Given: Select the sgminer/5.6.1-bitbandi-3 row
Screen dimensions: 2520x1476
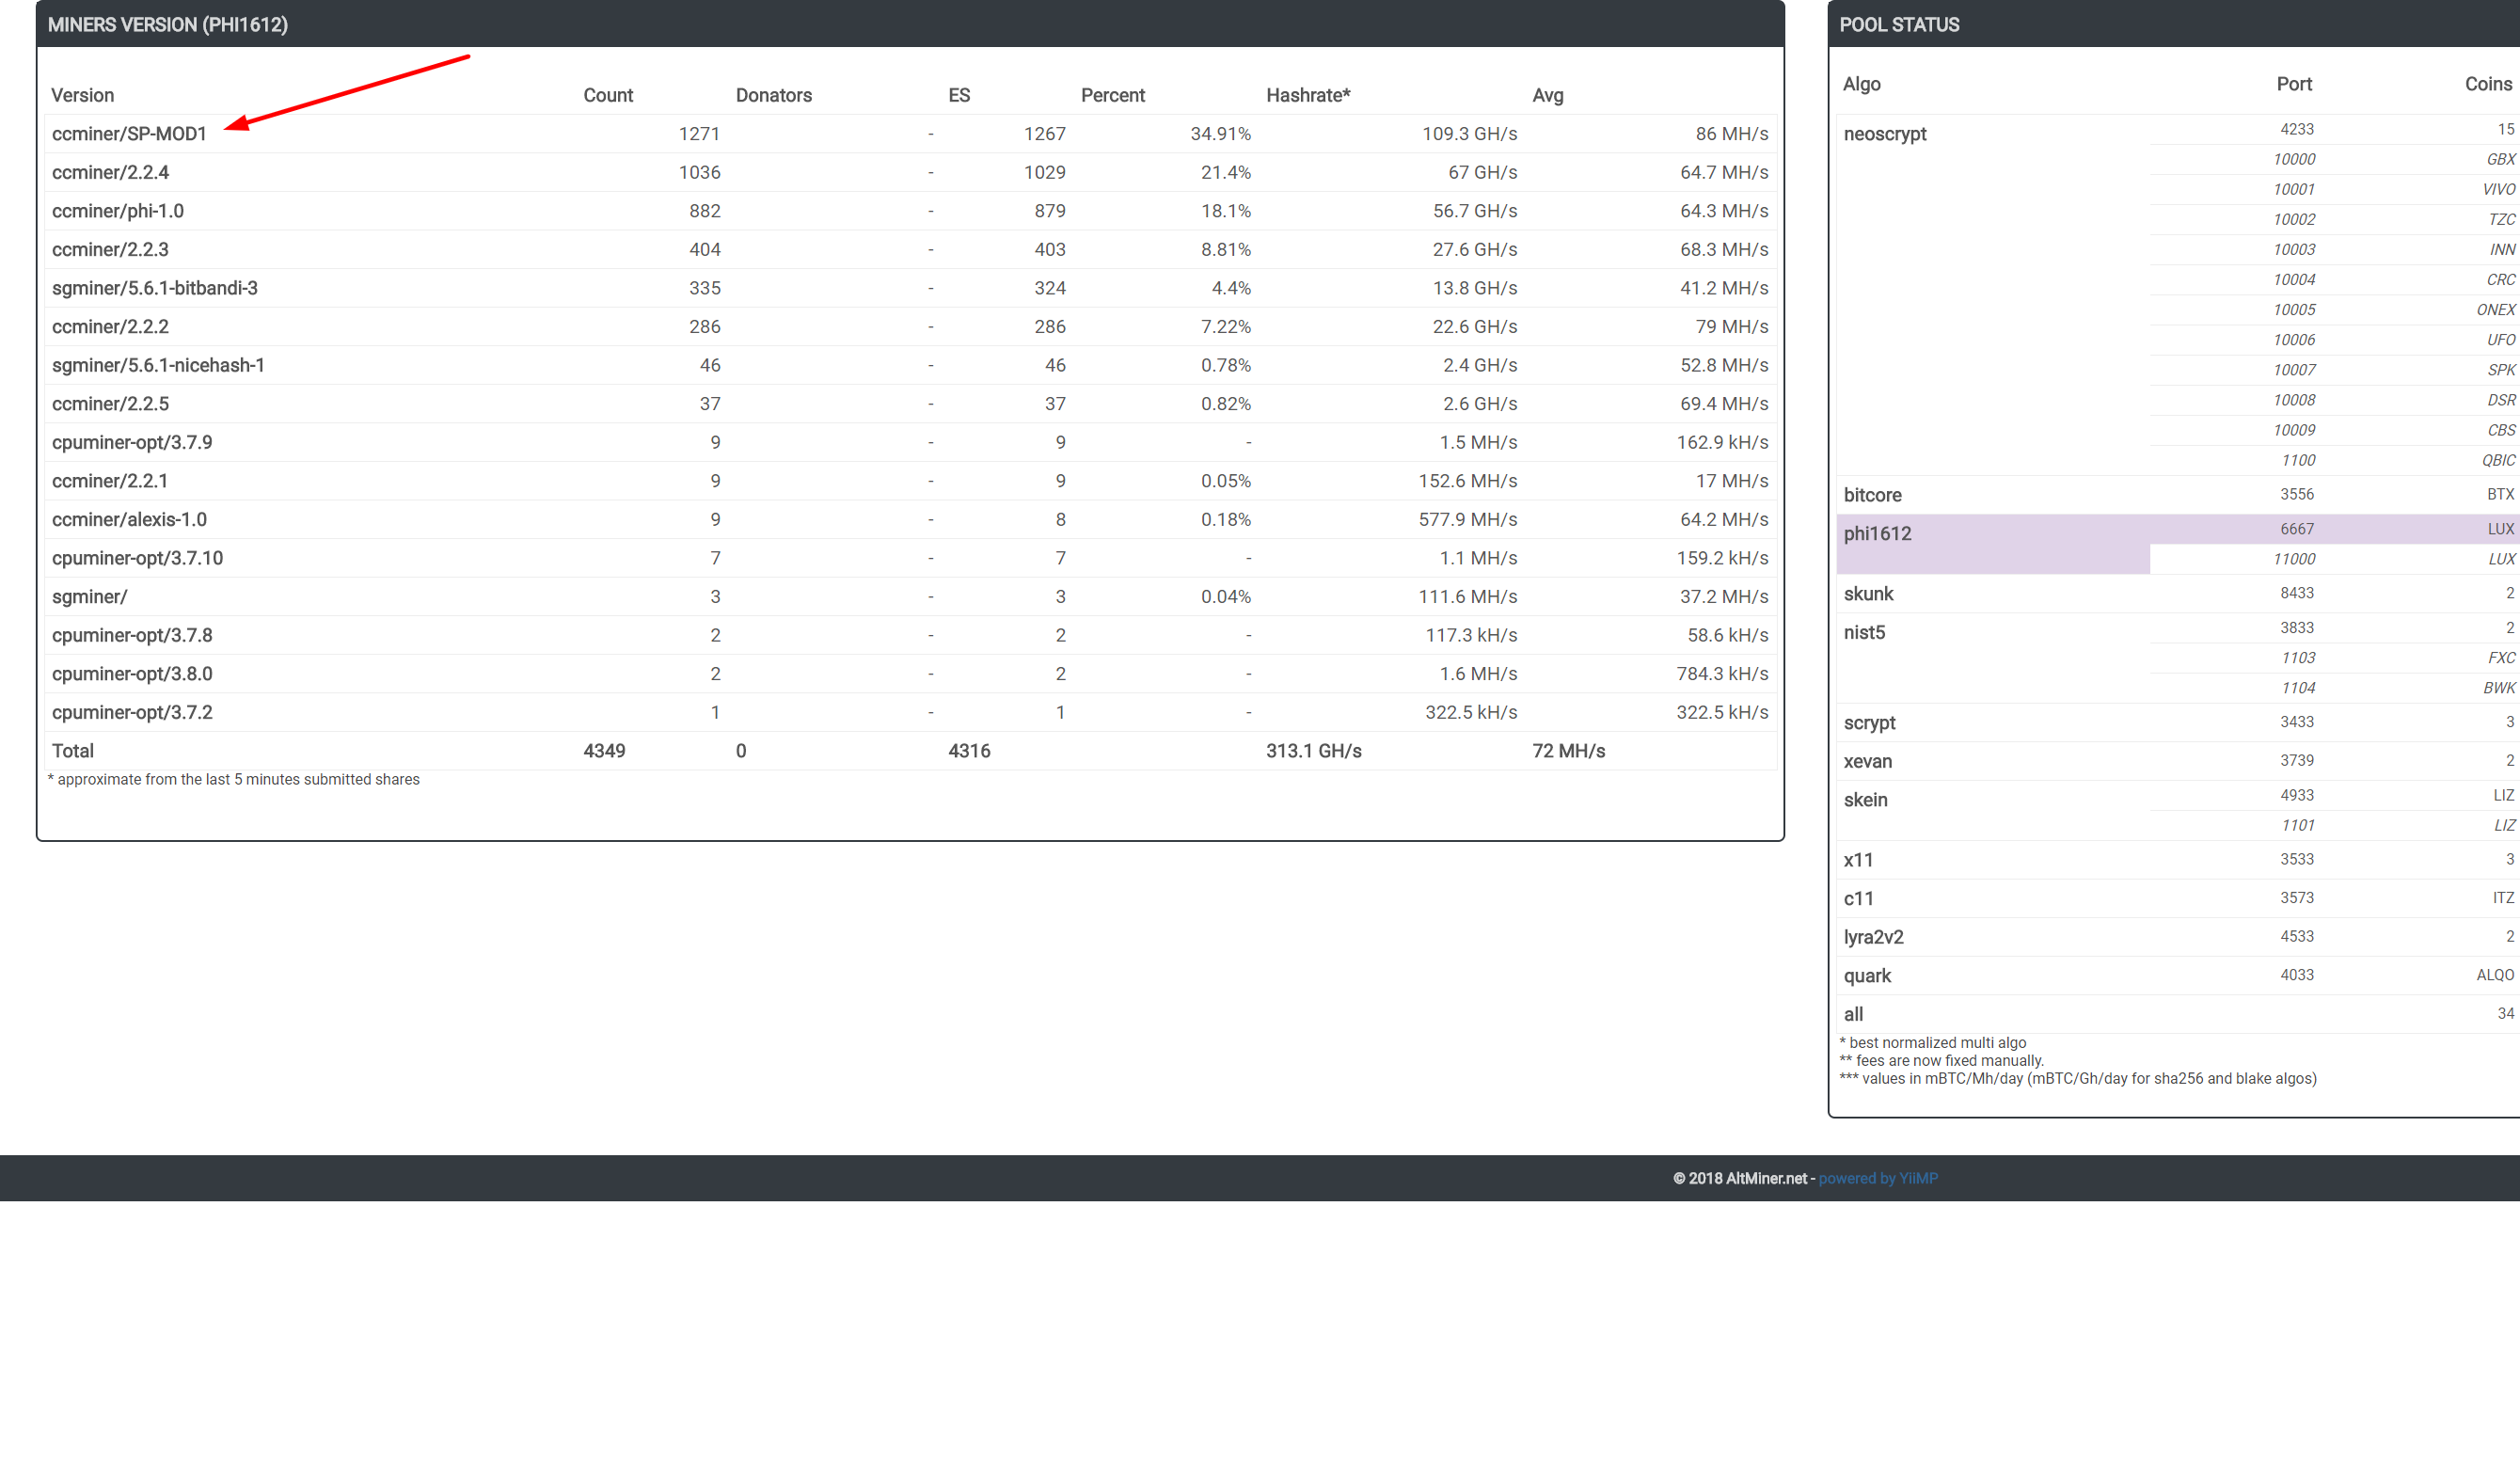Looking at the screenshot, I should tap(910, 288).
